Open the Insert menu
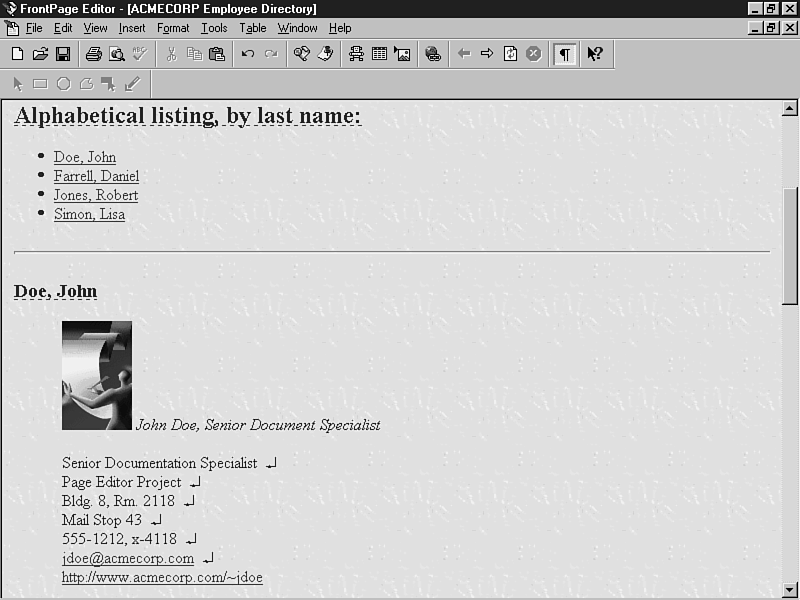Image resolution: width=800 pixels, height=600 pixels. click(x=131, y=28)
